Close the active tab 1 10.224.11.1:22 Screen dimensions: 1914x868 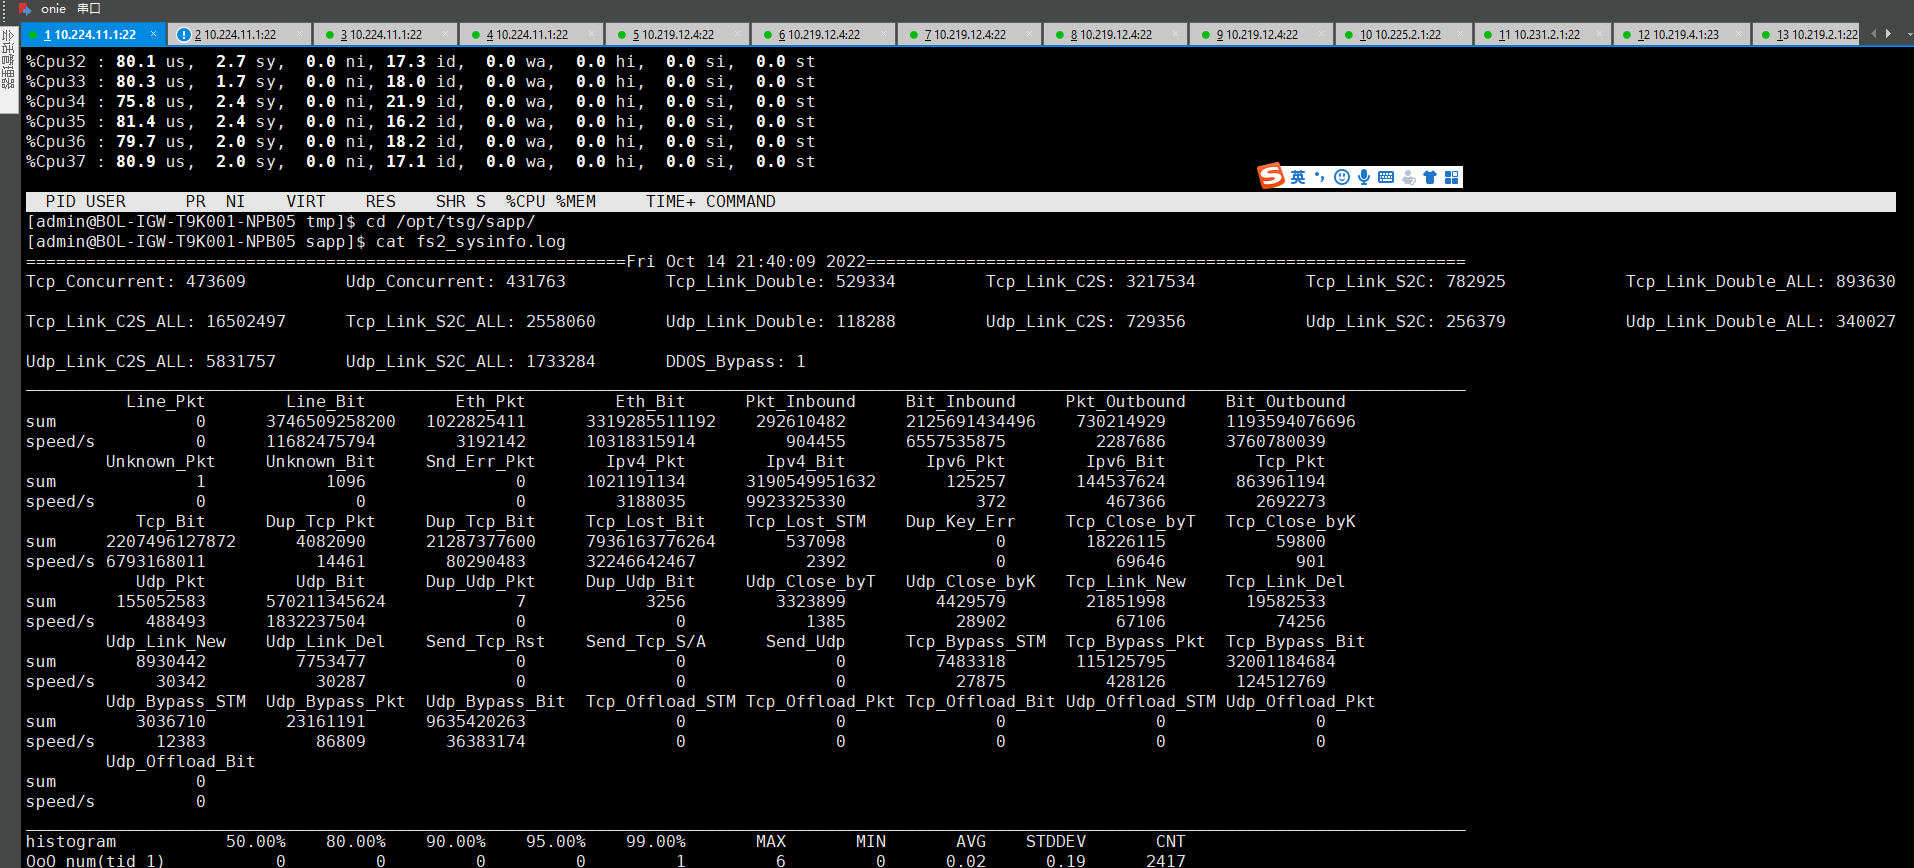[153, 33]
